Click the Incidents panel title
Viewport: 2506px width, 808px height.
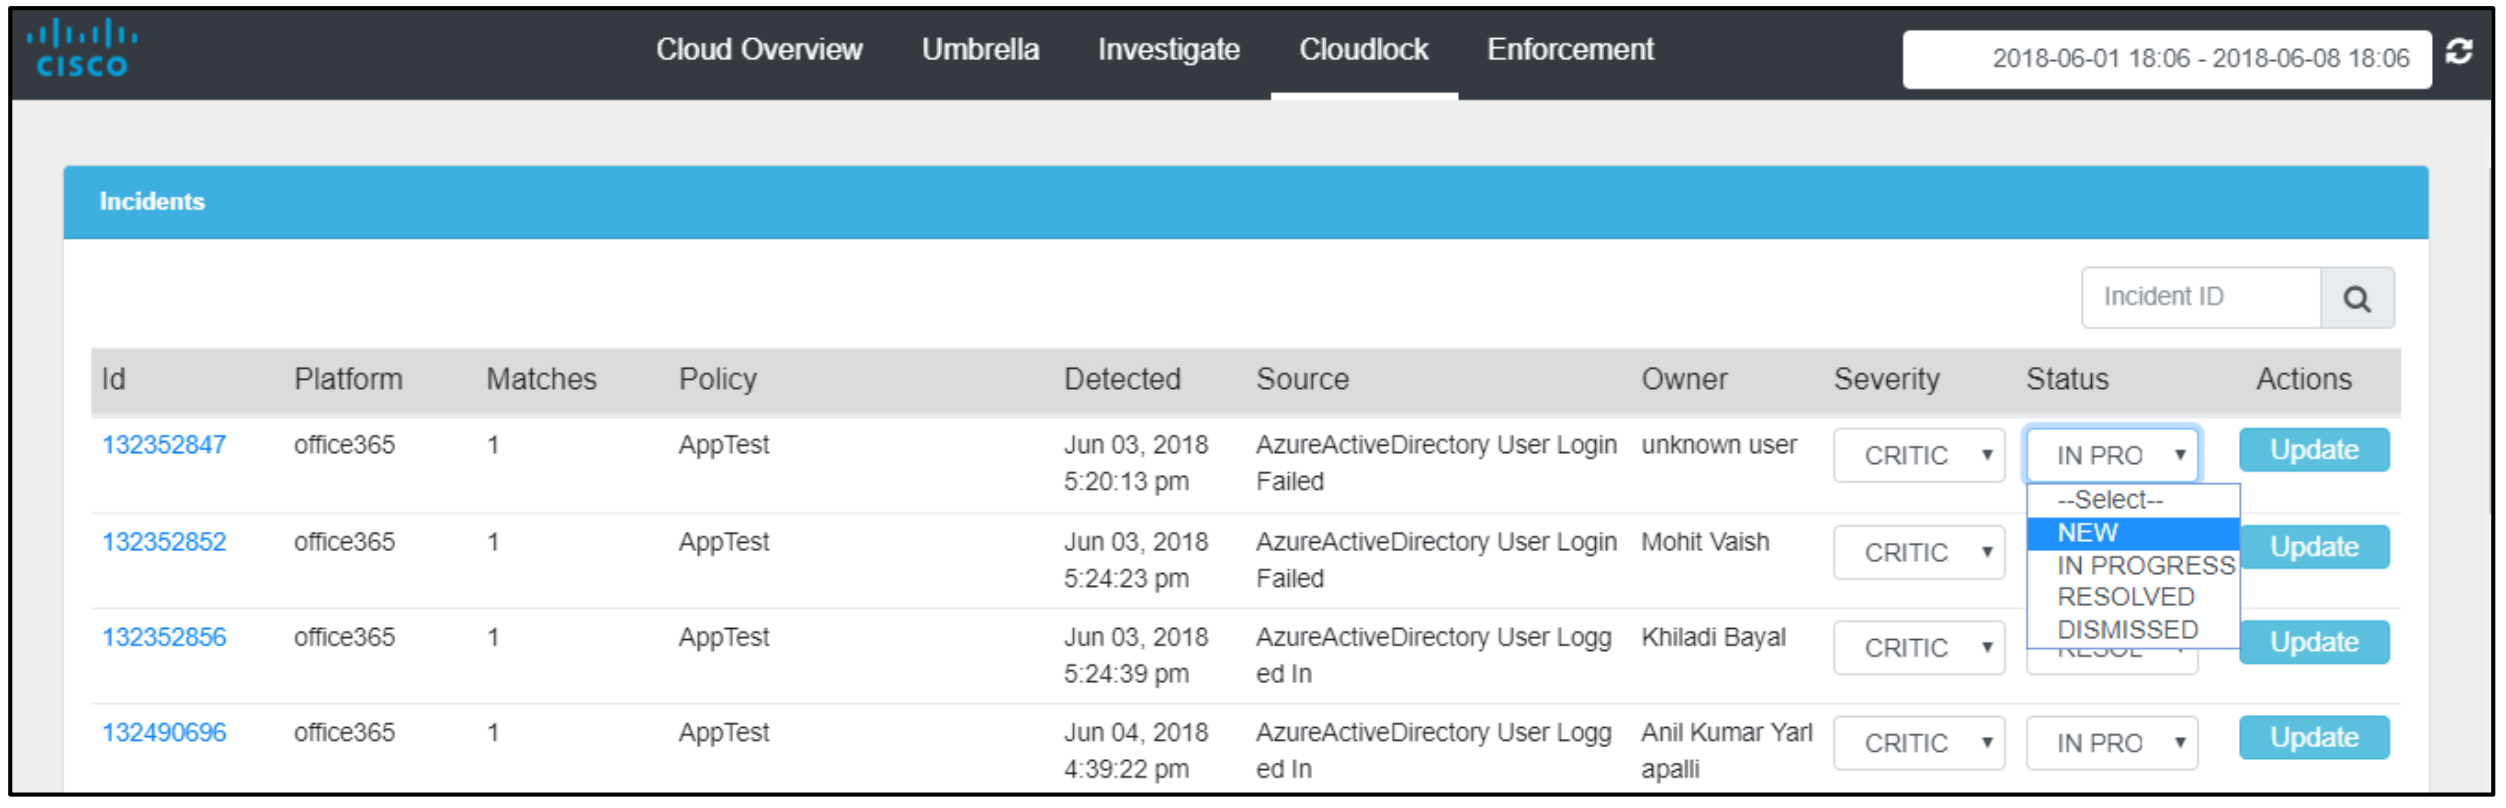pos(152,201)
